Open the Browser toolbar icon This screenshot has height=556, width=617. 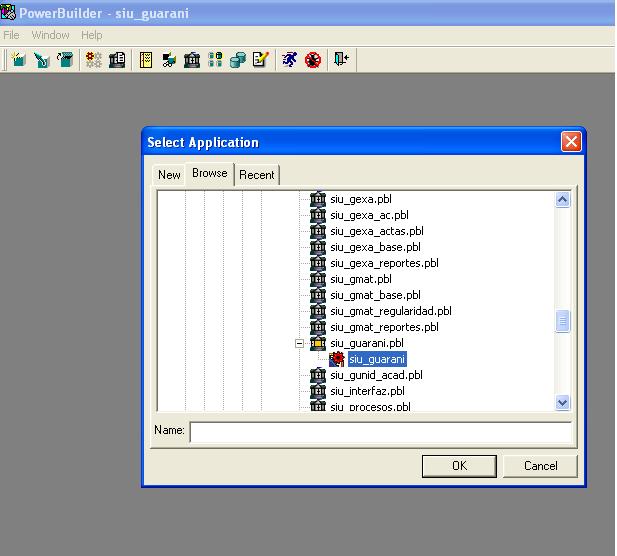[169, 60]
